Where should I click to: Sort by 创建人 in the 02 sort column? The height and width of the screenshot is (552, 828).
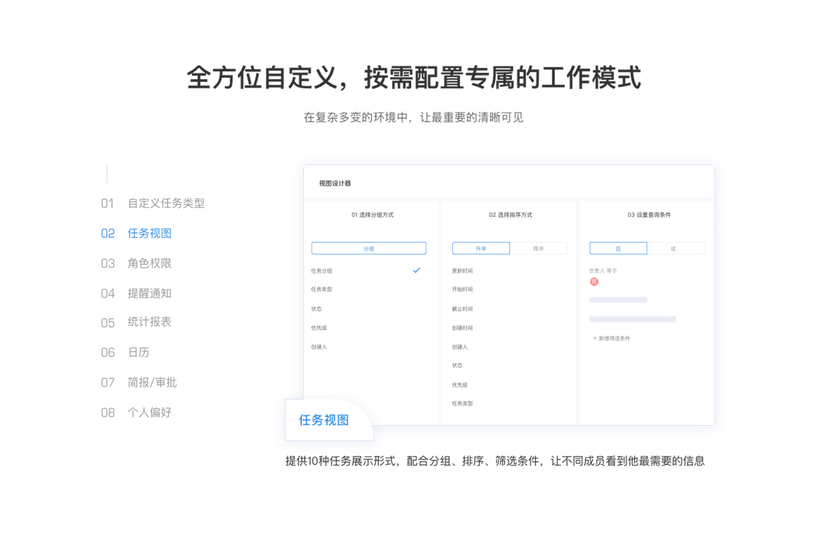(x=460, y=347)
